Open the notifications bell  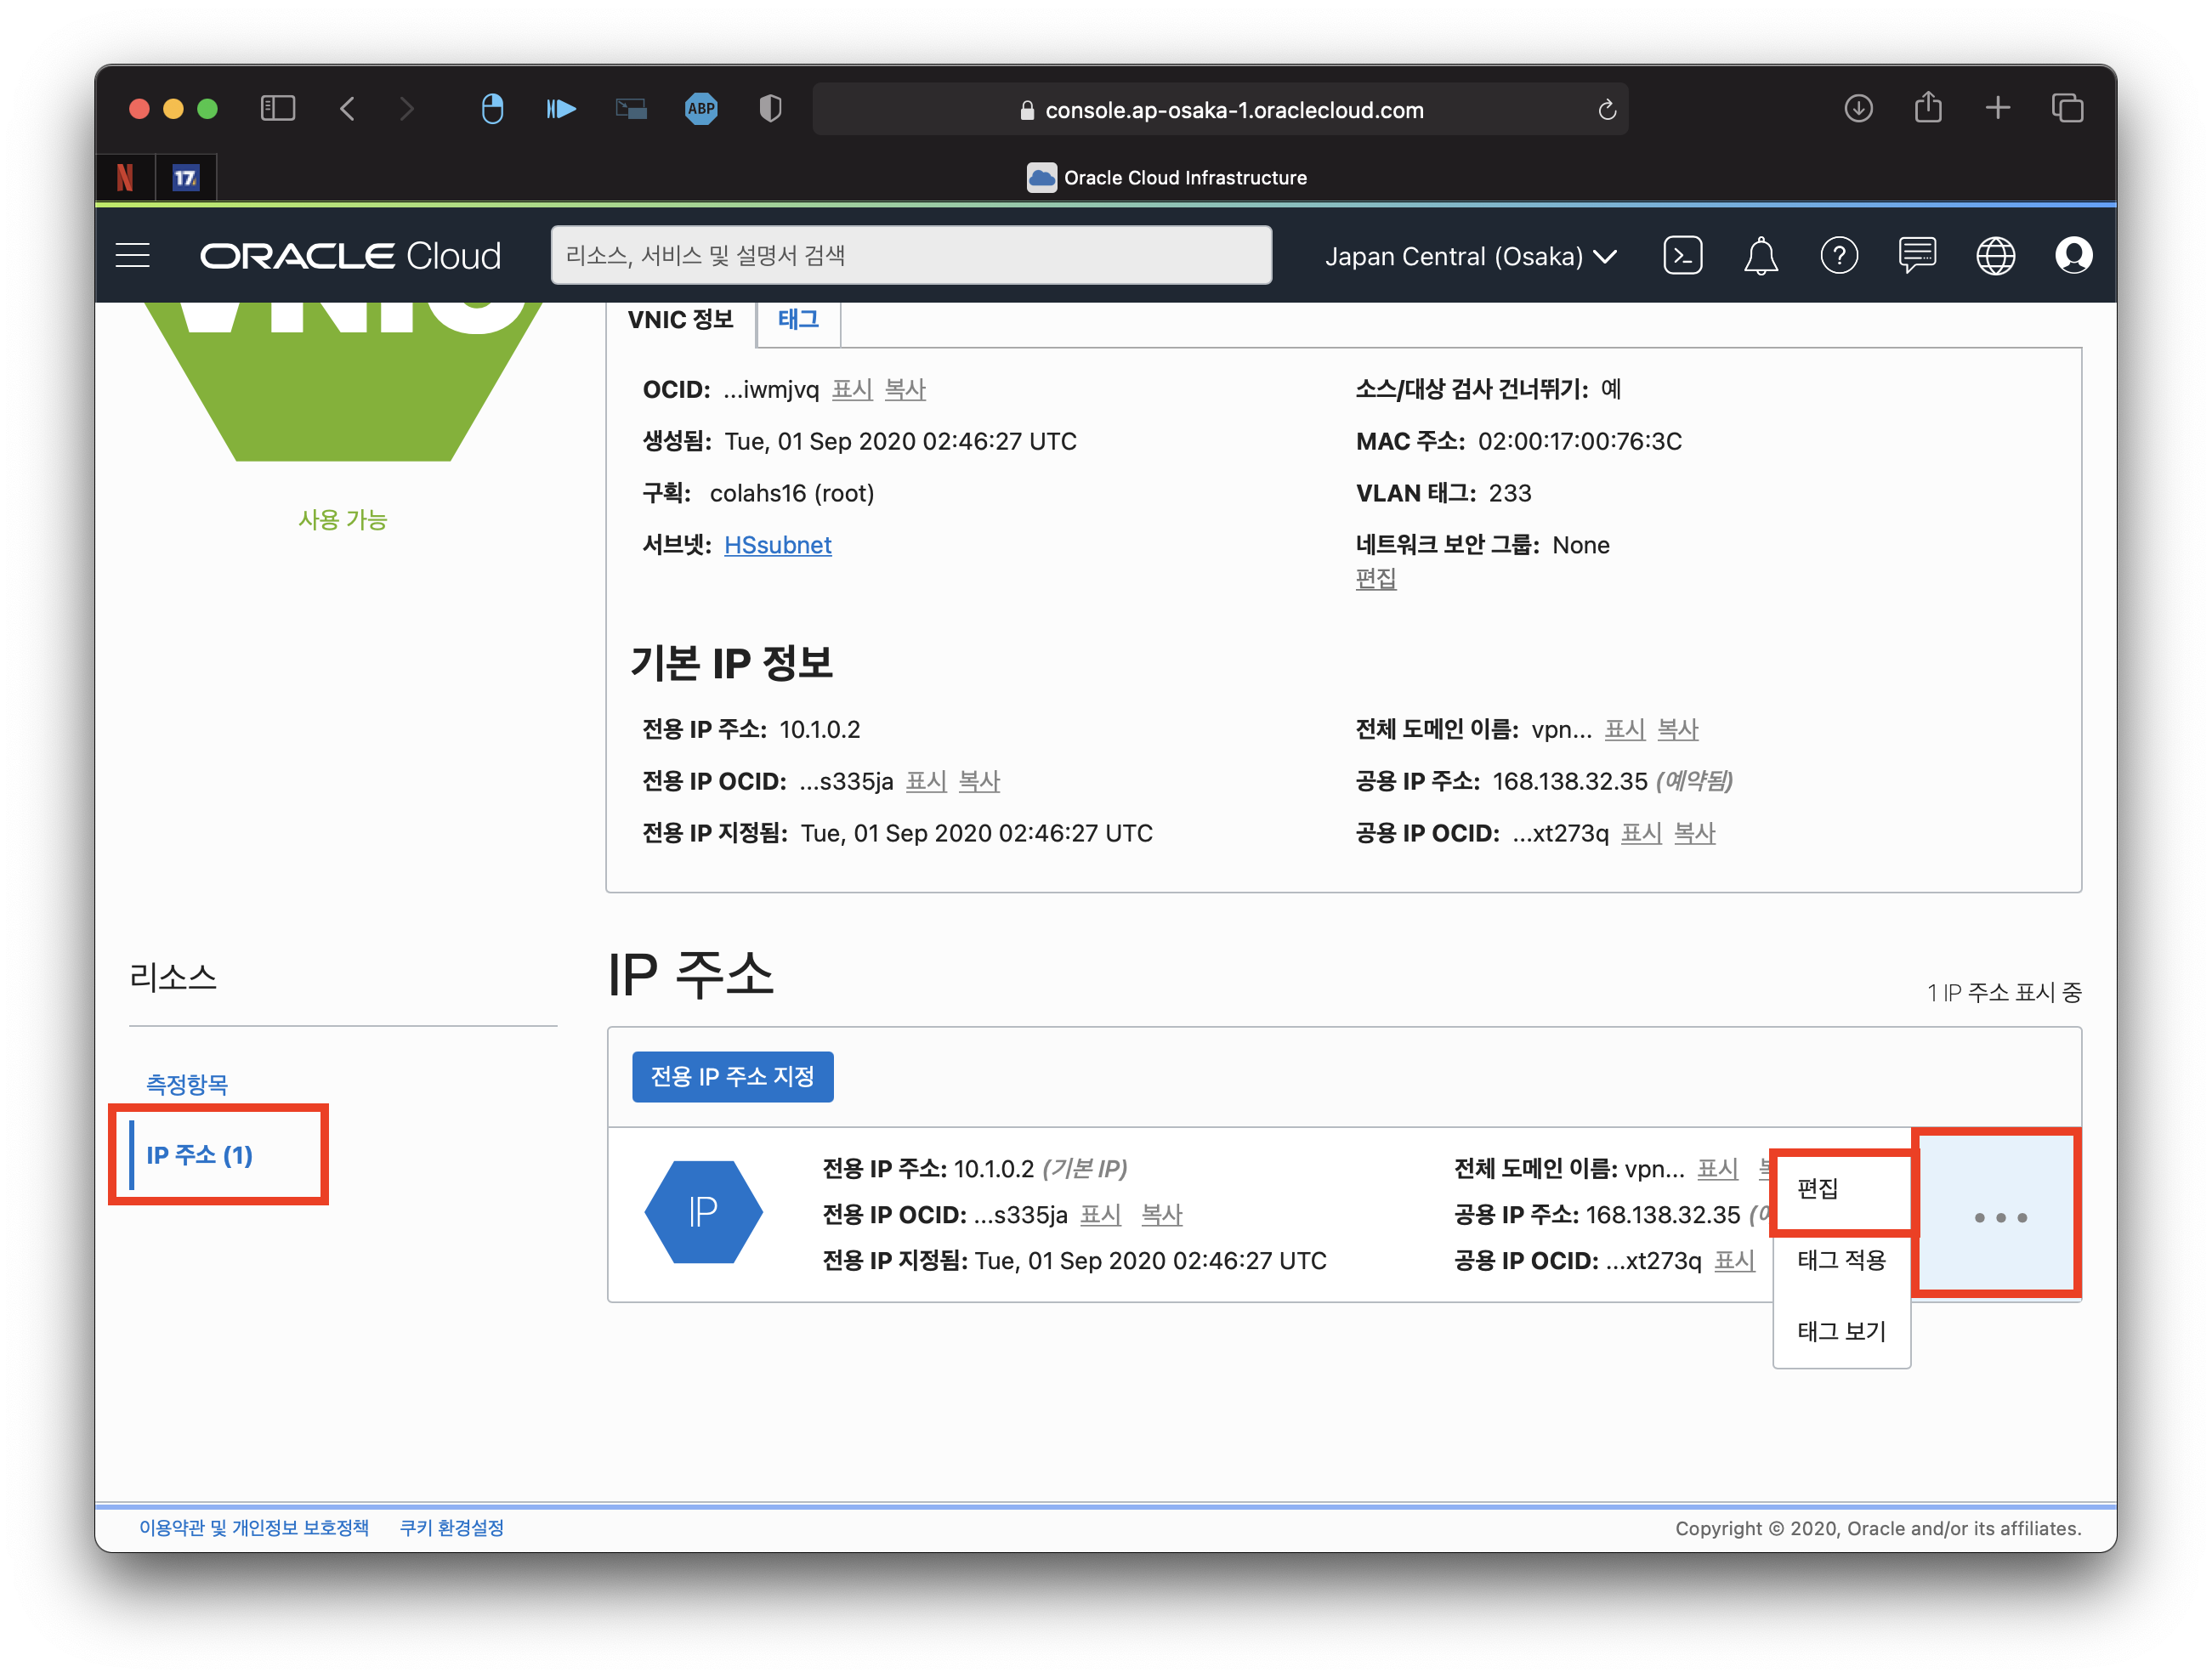click(x=1760, y=256)
